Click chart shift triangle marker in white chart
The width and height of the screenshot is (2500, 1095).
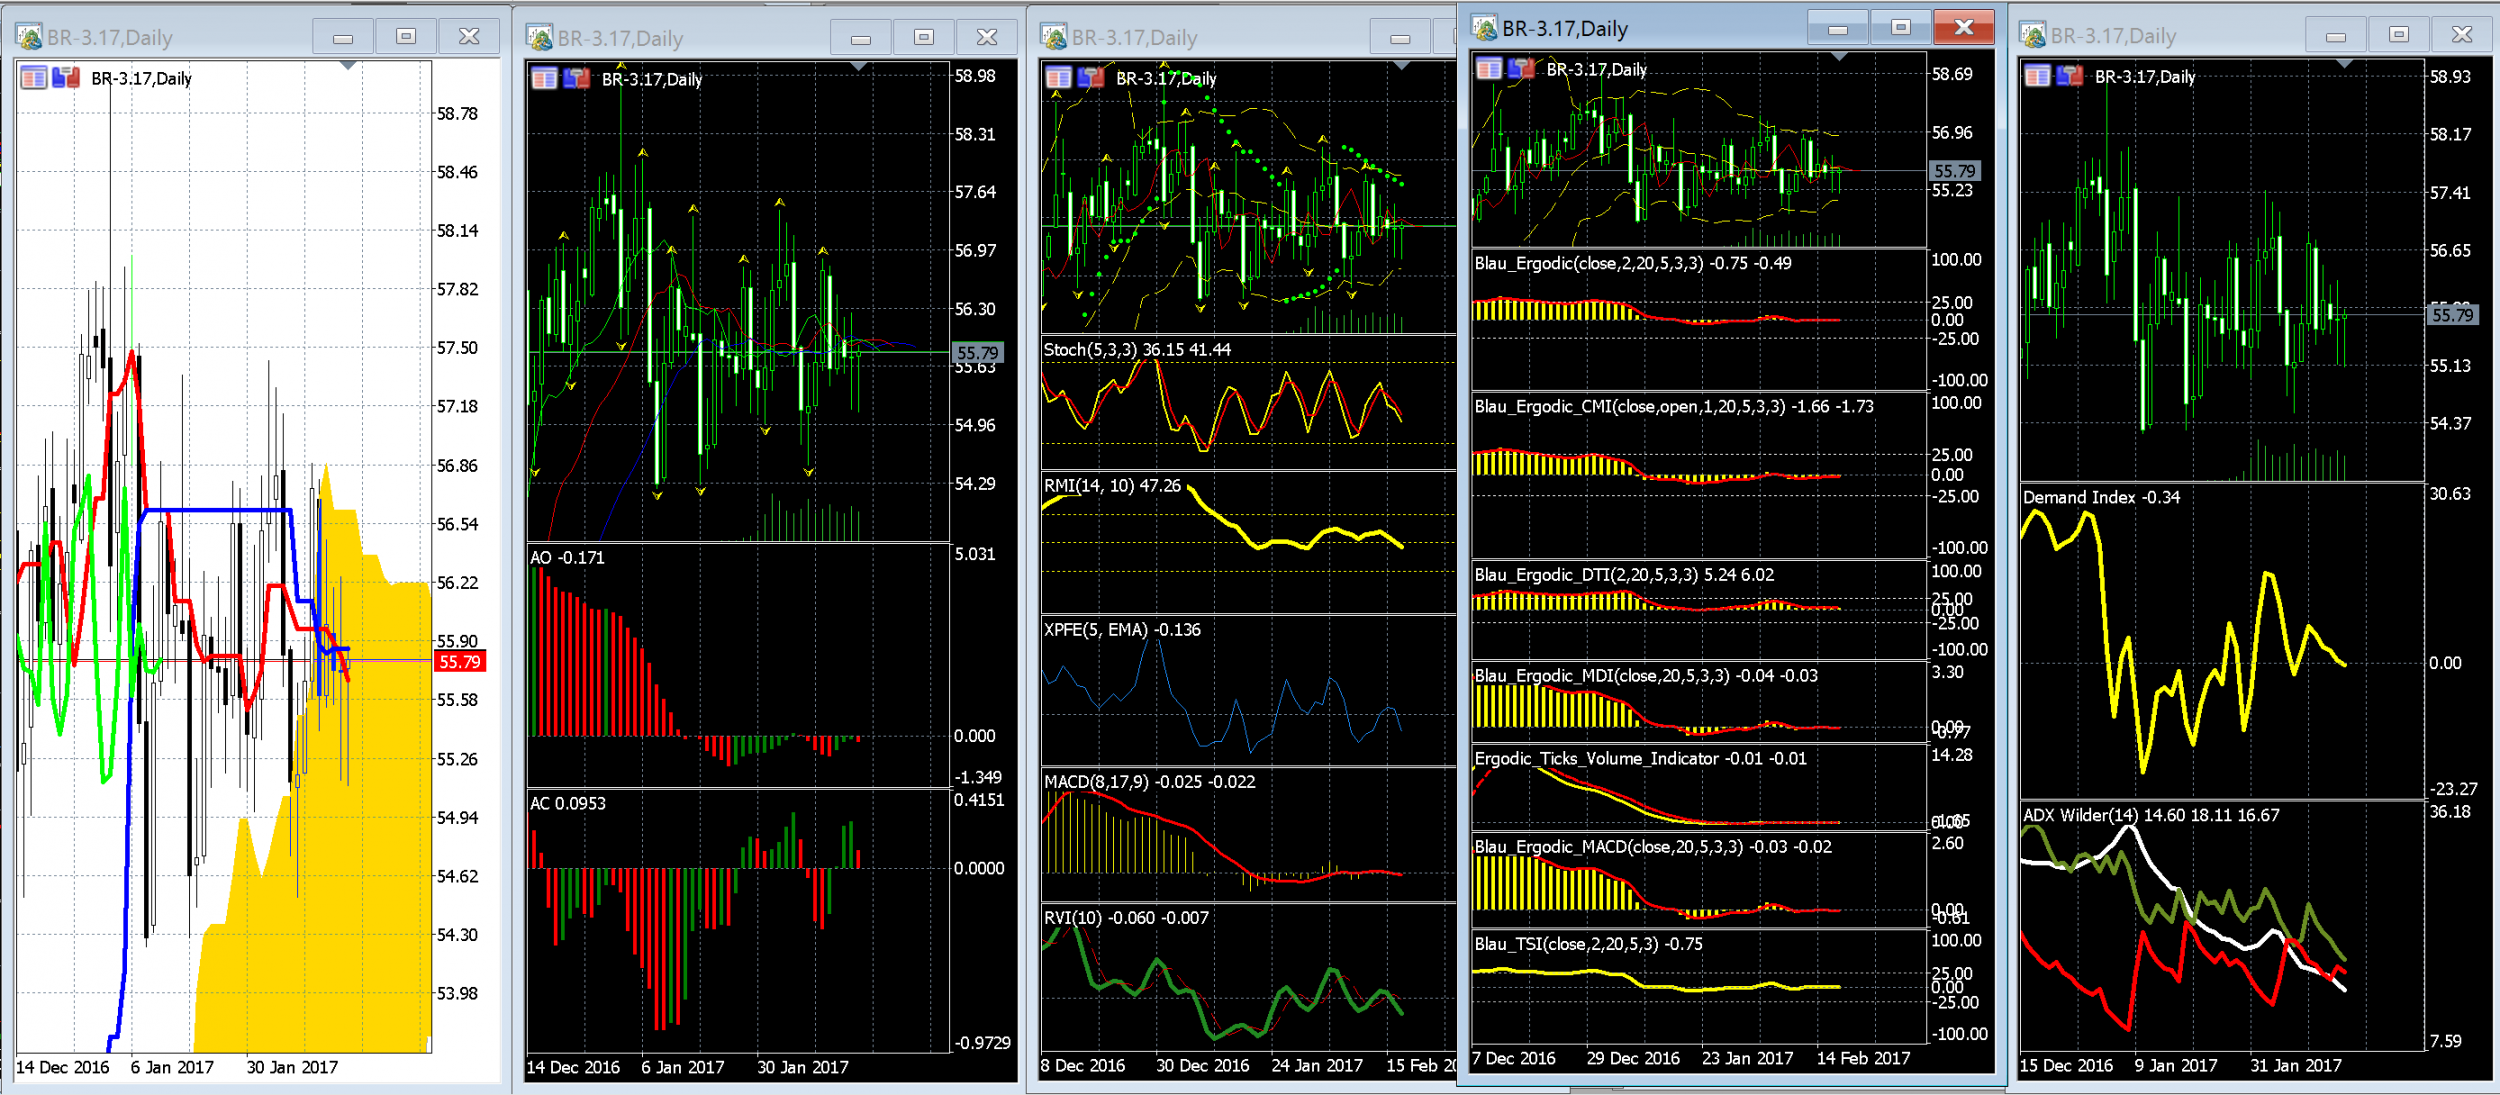point(347,66)
